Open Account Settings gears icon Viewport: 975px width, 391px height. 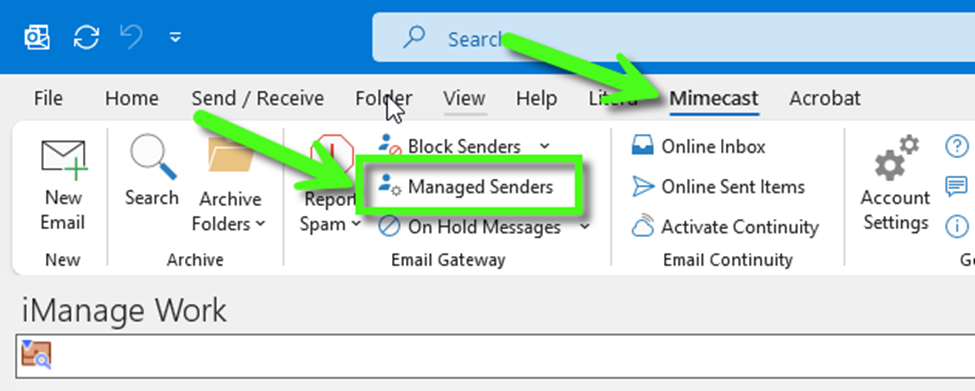(x=896, y=158)
